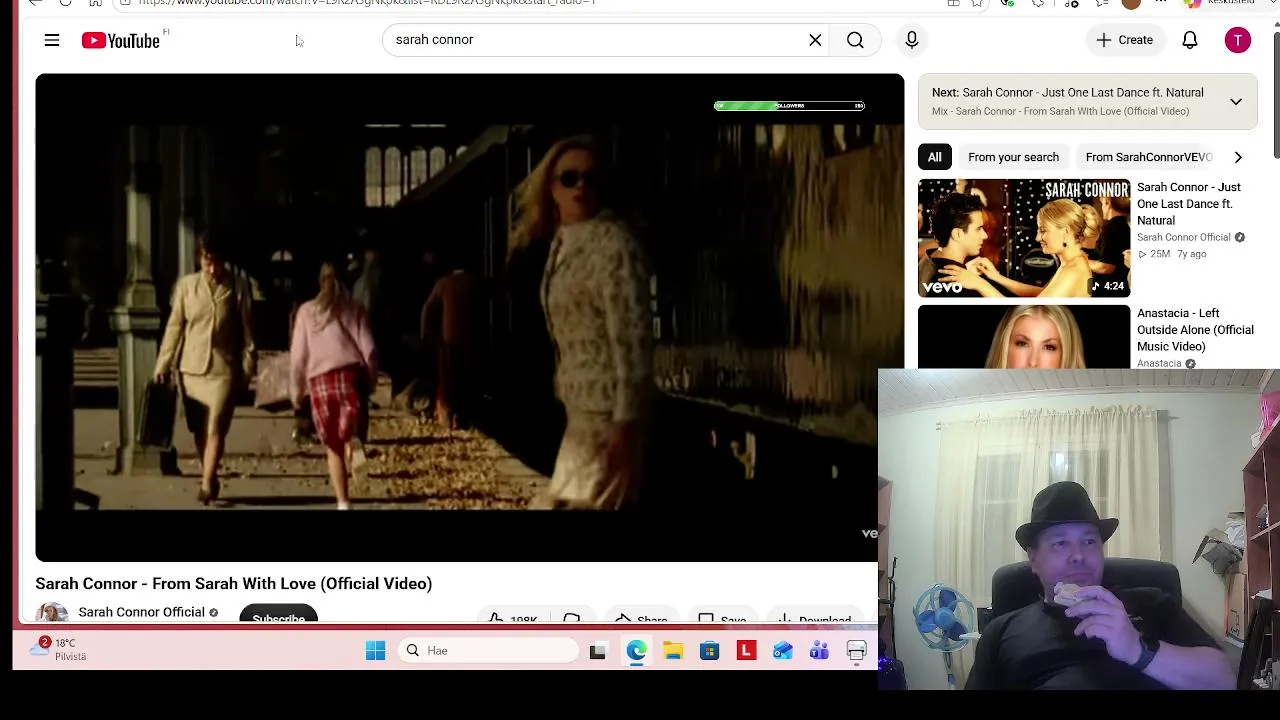
Task: Select the From SarahConnorVEVO chip
Action: coord(1149,157)
